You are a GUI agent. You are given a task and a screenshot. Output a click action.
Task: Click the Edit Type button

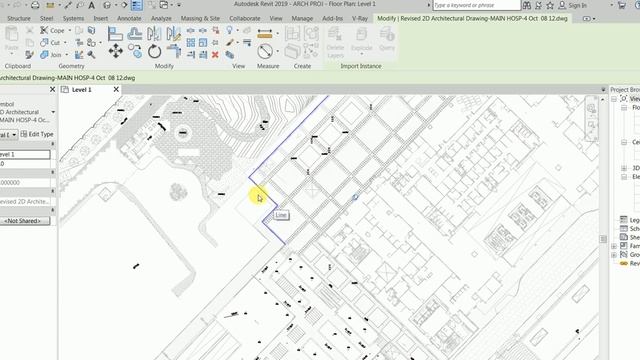(37, 134)
